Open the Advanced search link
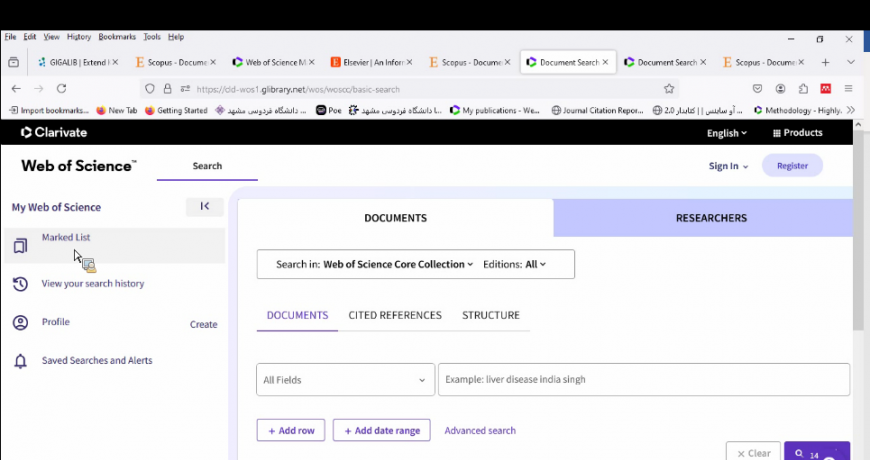Viewport: 870px width, 460px height. 480,431
